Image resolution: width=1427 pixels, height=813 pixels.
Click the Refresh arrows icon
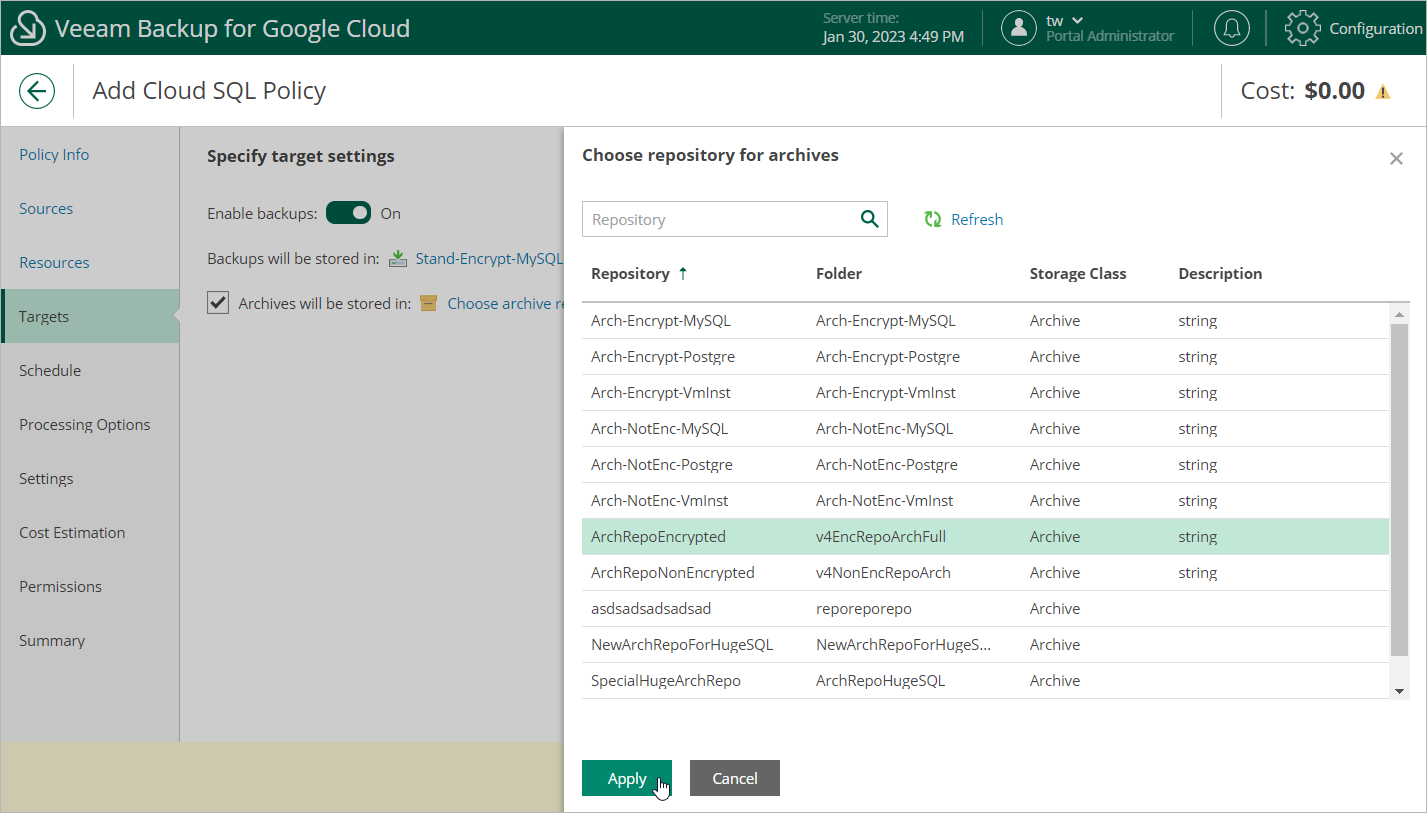pos(933,220)
